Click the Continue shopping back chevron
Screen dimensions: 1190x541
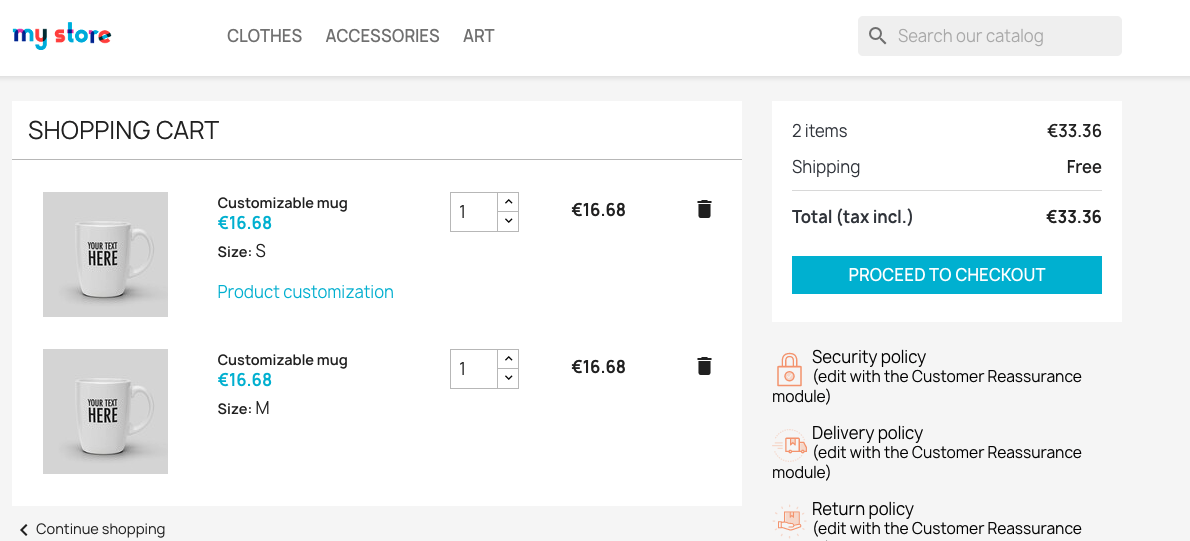pyautogui.click(x=24, y=529)
